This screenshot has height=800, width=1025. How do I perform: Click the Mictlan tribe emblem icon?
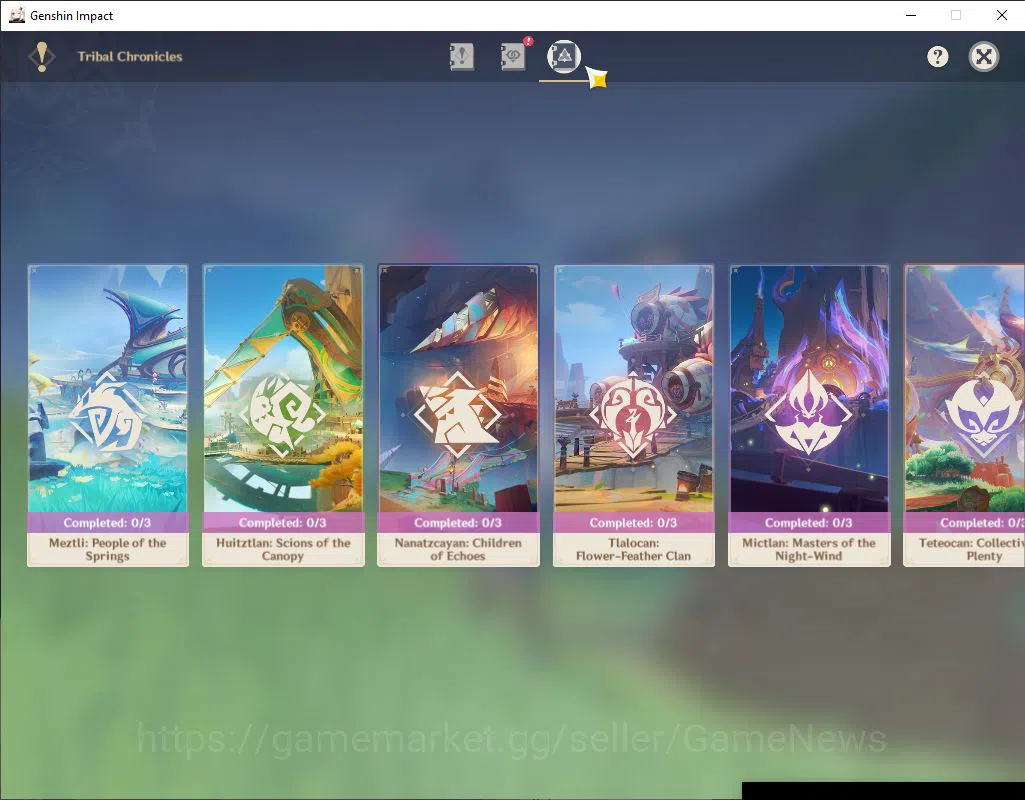coord(809,413)
